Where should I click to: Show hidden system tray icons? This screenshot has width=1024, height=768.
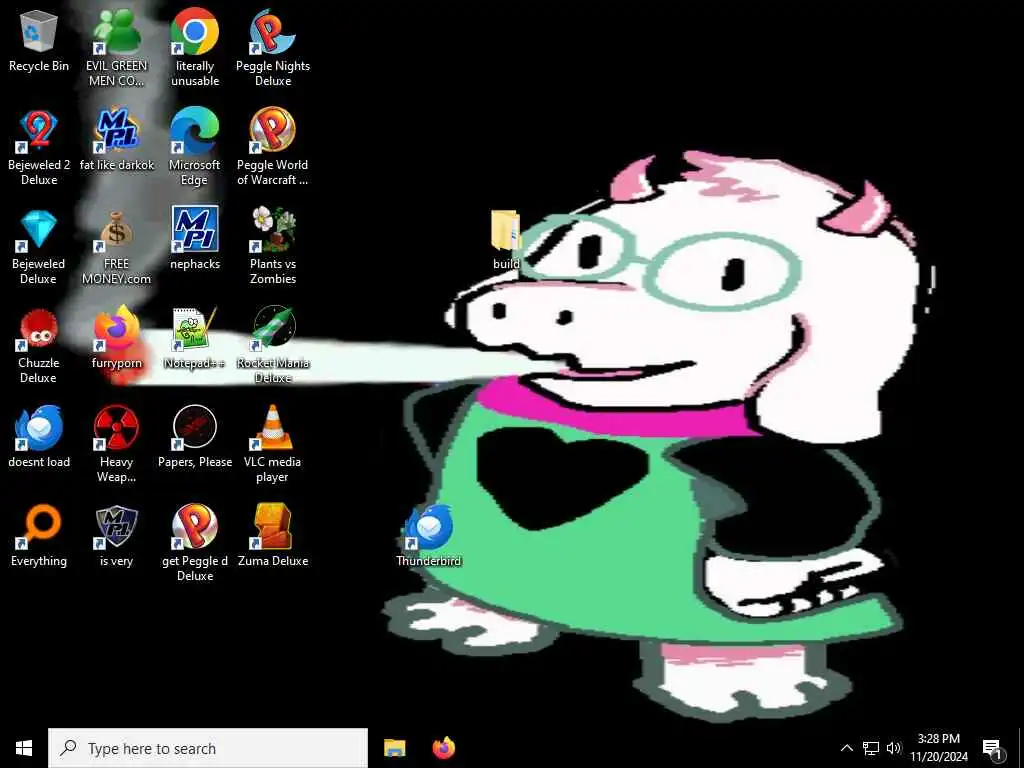tap(846, 748)
